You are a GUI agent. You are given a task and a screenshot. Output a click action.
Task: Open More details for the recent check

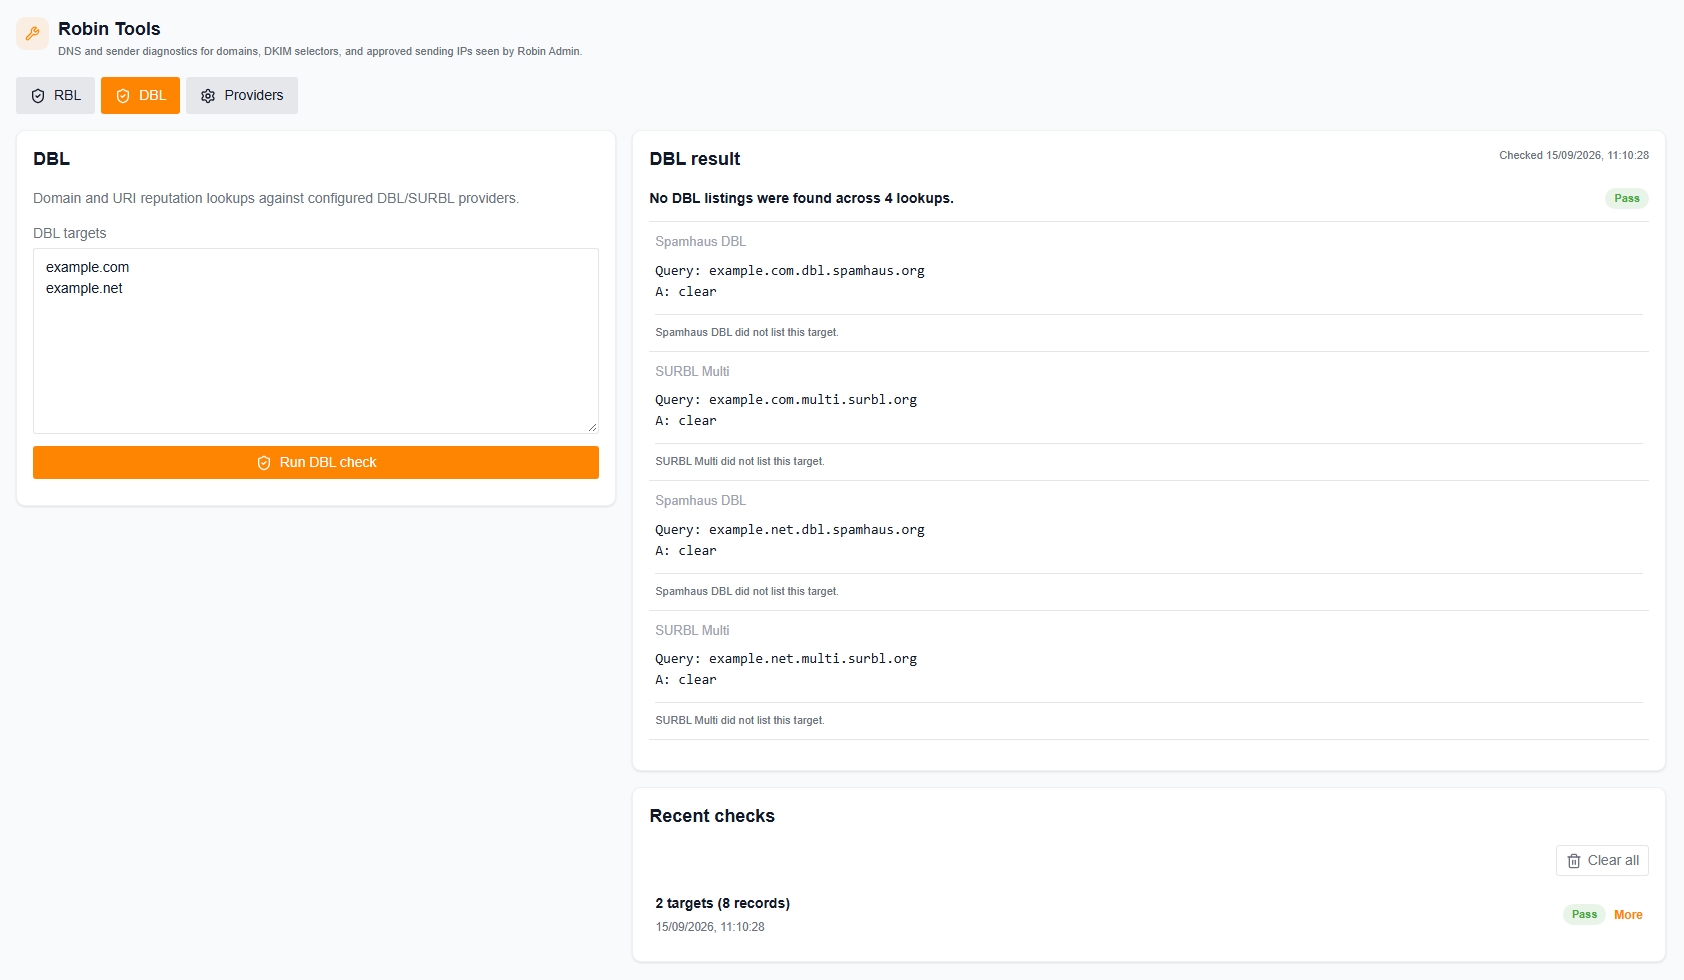pyautogui.click(x=1628, y=915)
